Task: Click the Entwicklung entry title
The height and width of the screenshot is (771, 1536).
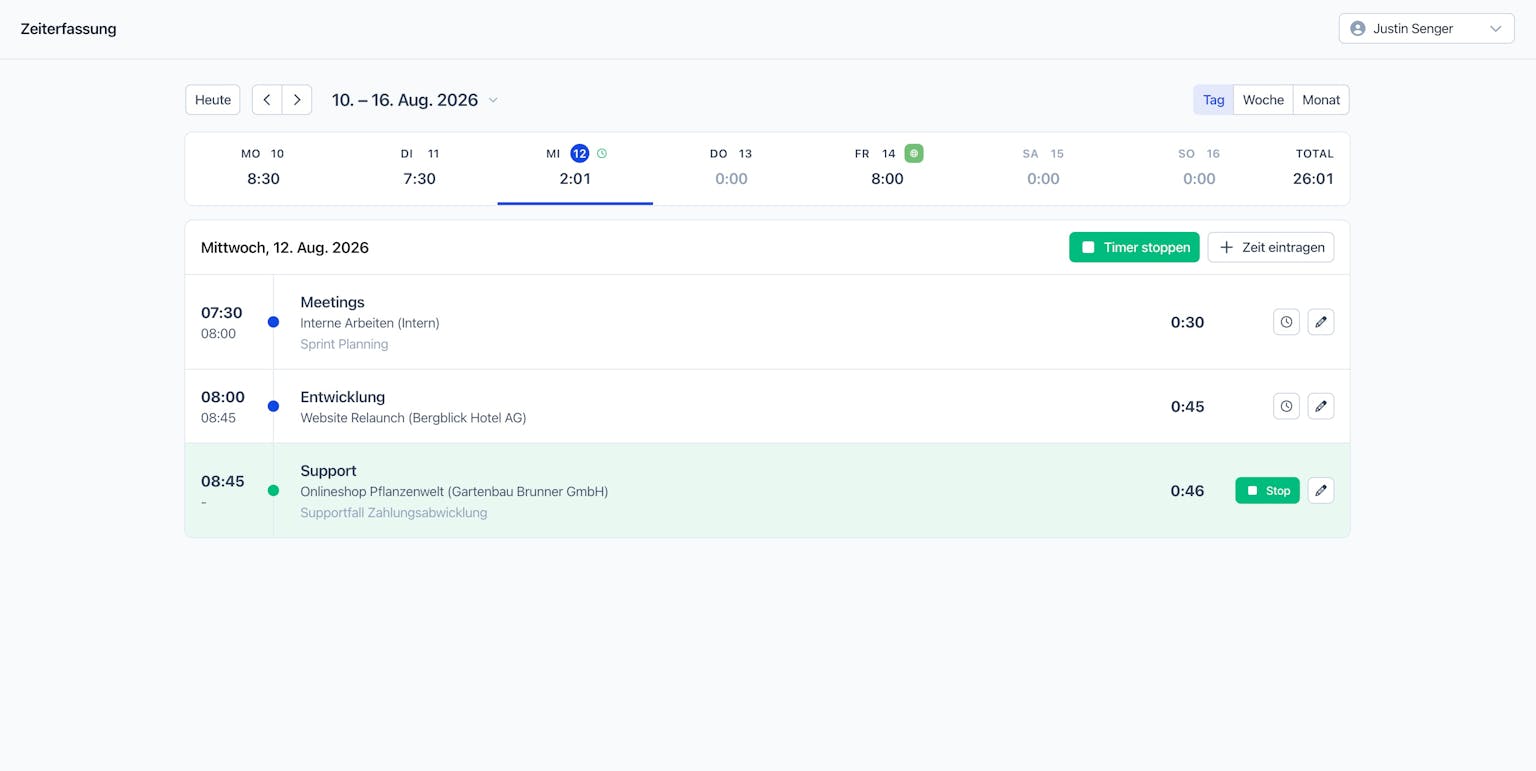Action: (x=342, y=396)
